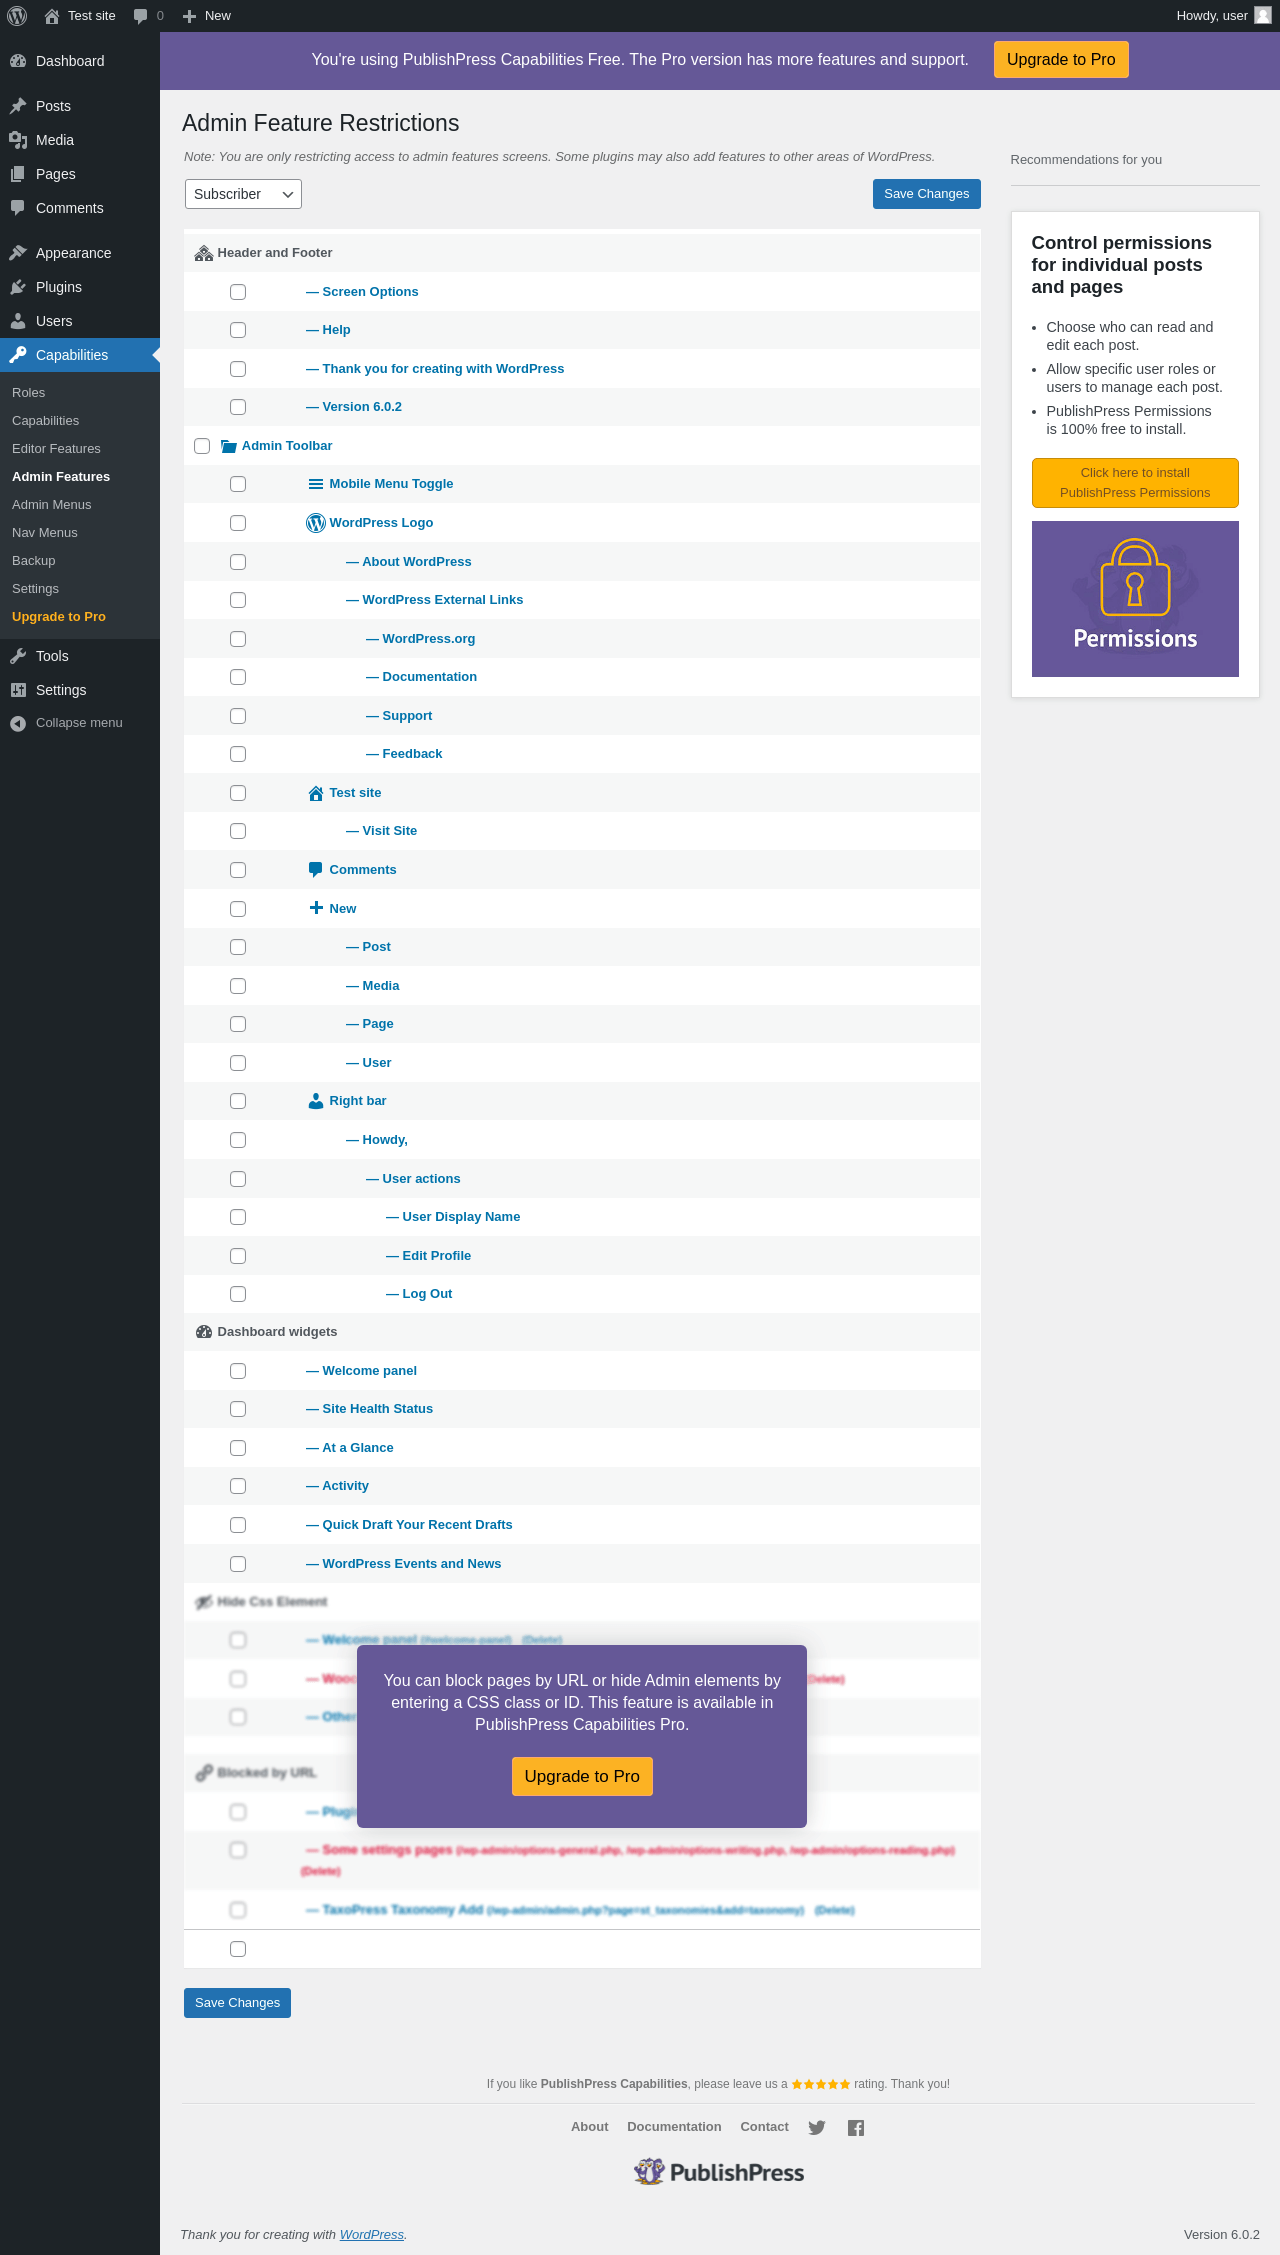Click the WordPress Logo row icon

(316, 523)
